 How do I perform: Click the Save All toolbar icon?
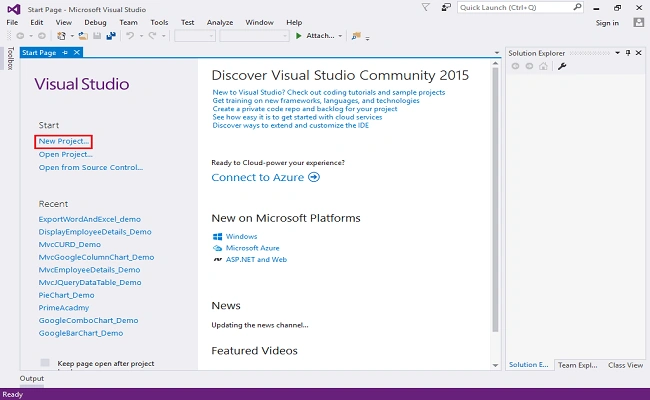coord(111,36)
